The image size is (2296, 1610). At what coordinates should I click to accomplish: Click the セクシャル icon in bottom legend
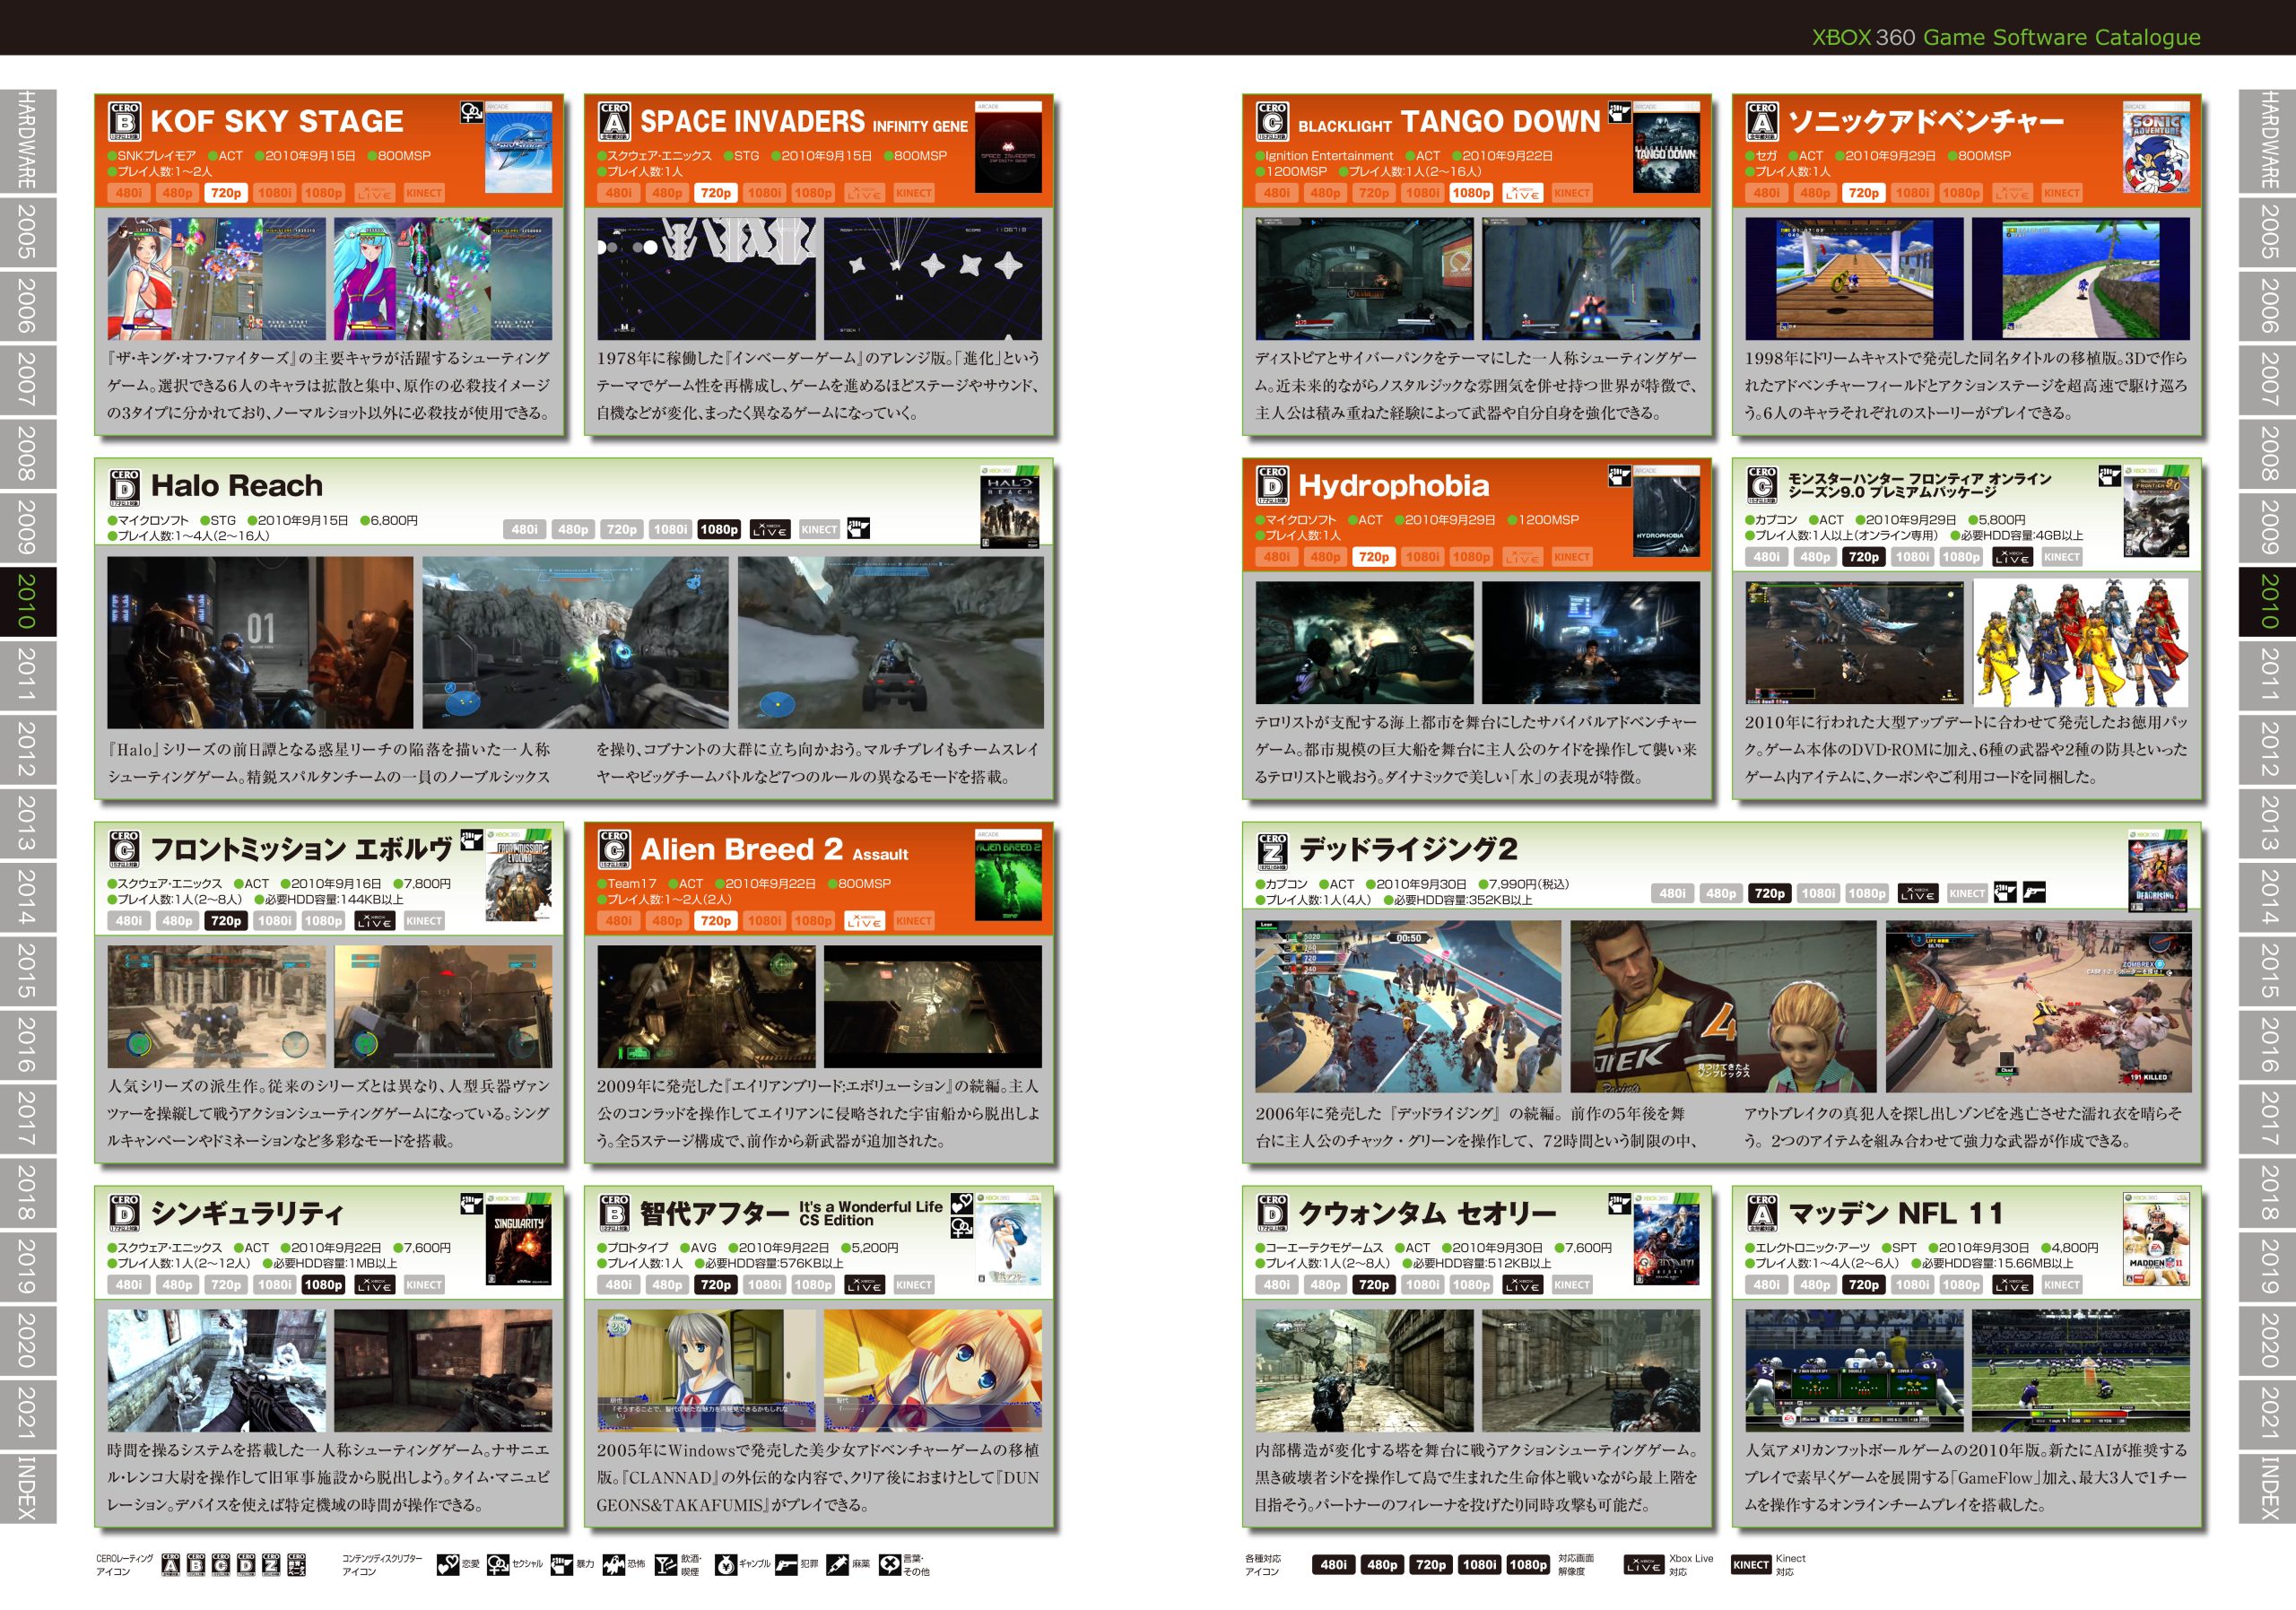[x=499, y=1564]
